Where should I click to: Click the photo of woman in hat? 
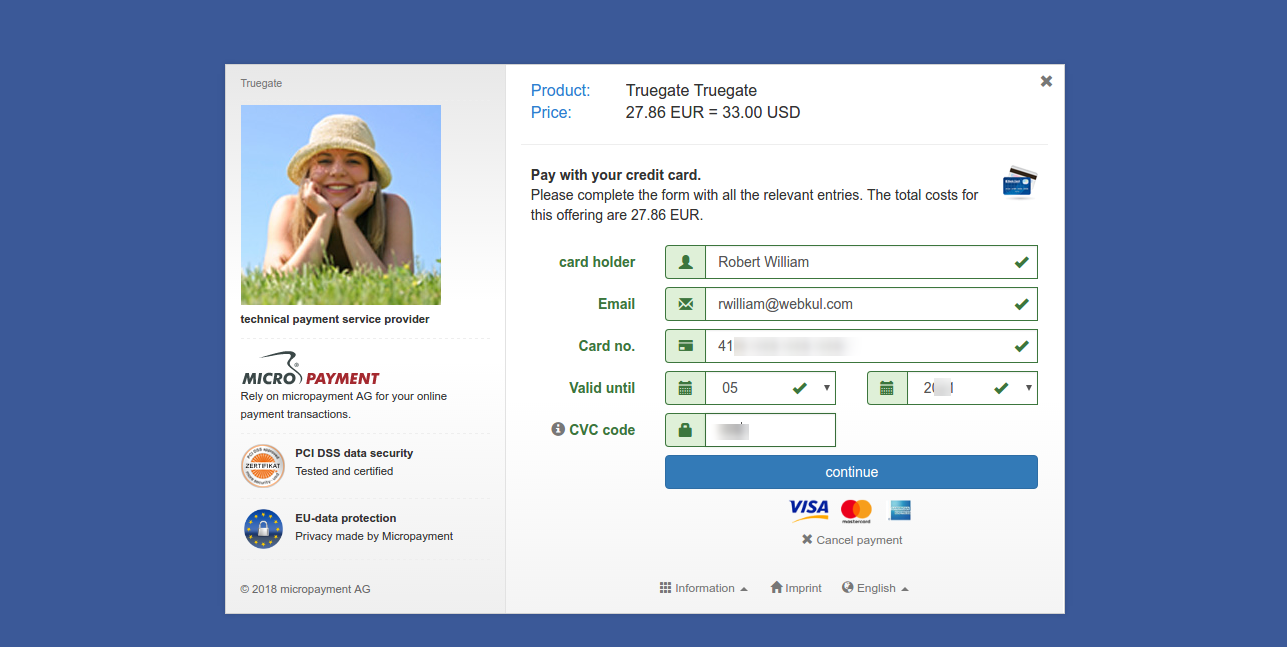(x=341, y=205)
